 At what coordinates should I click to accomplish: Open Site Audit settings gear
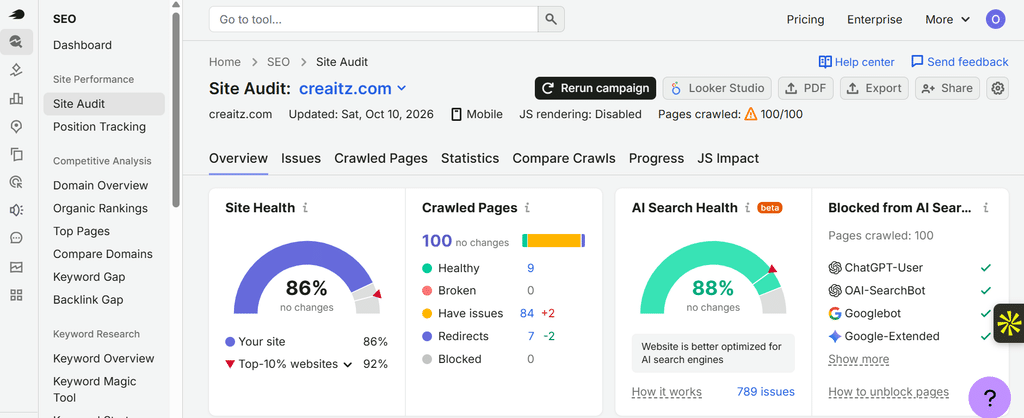coord(997,88)
